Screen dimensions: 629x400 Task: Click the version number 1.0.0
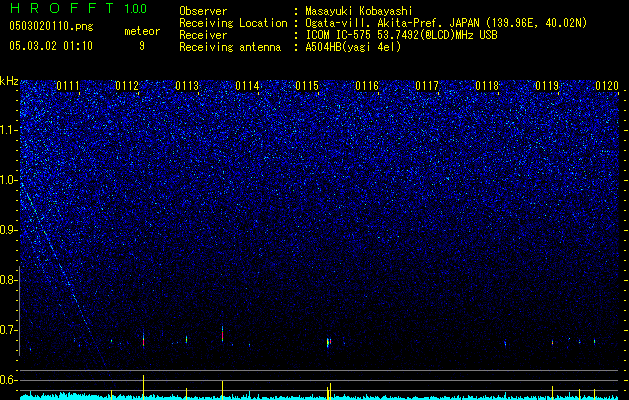(x=135, y=8)
